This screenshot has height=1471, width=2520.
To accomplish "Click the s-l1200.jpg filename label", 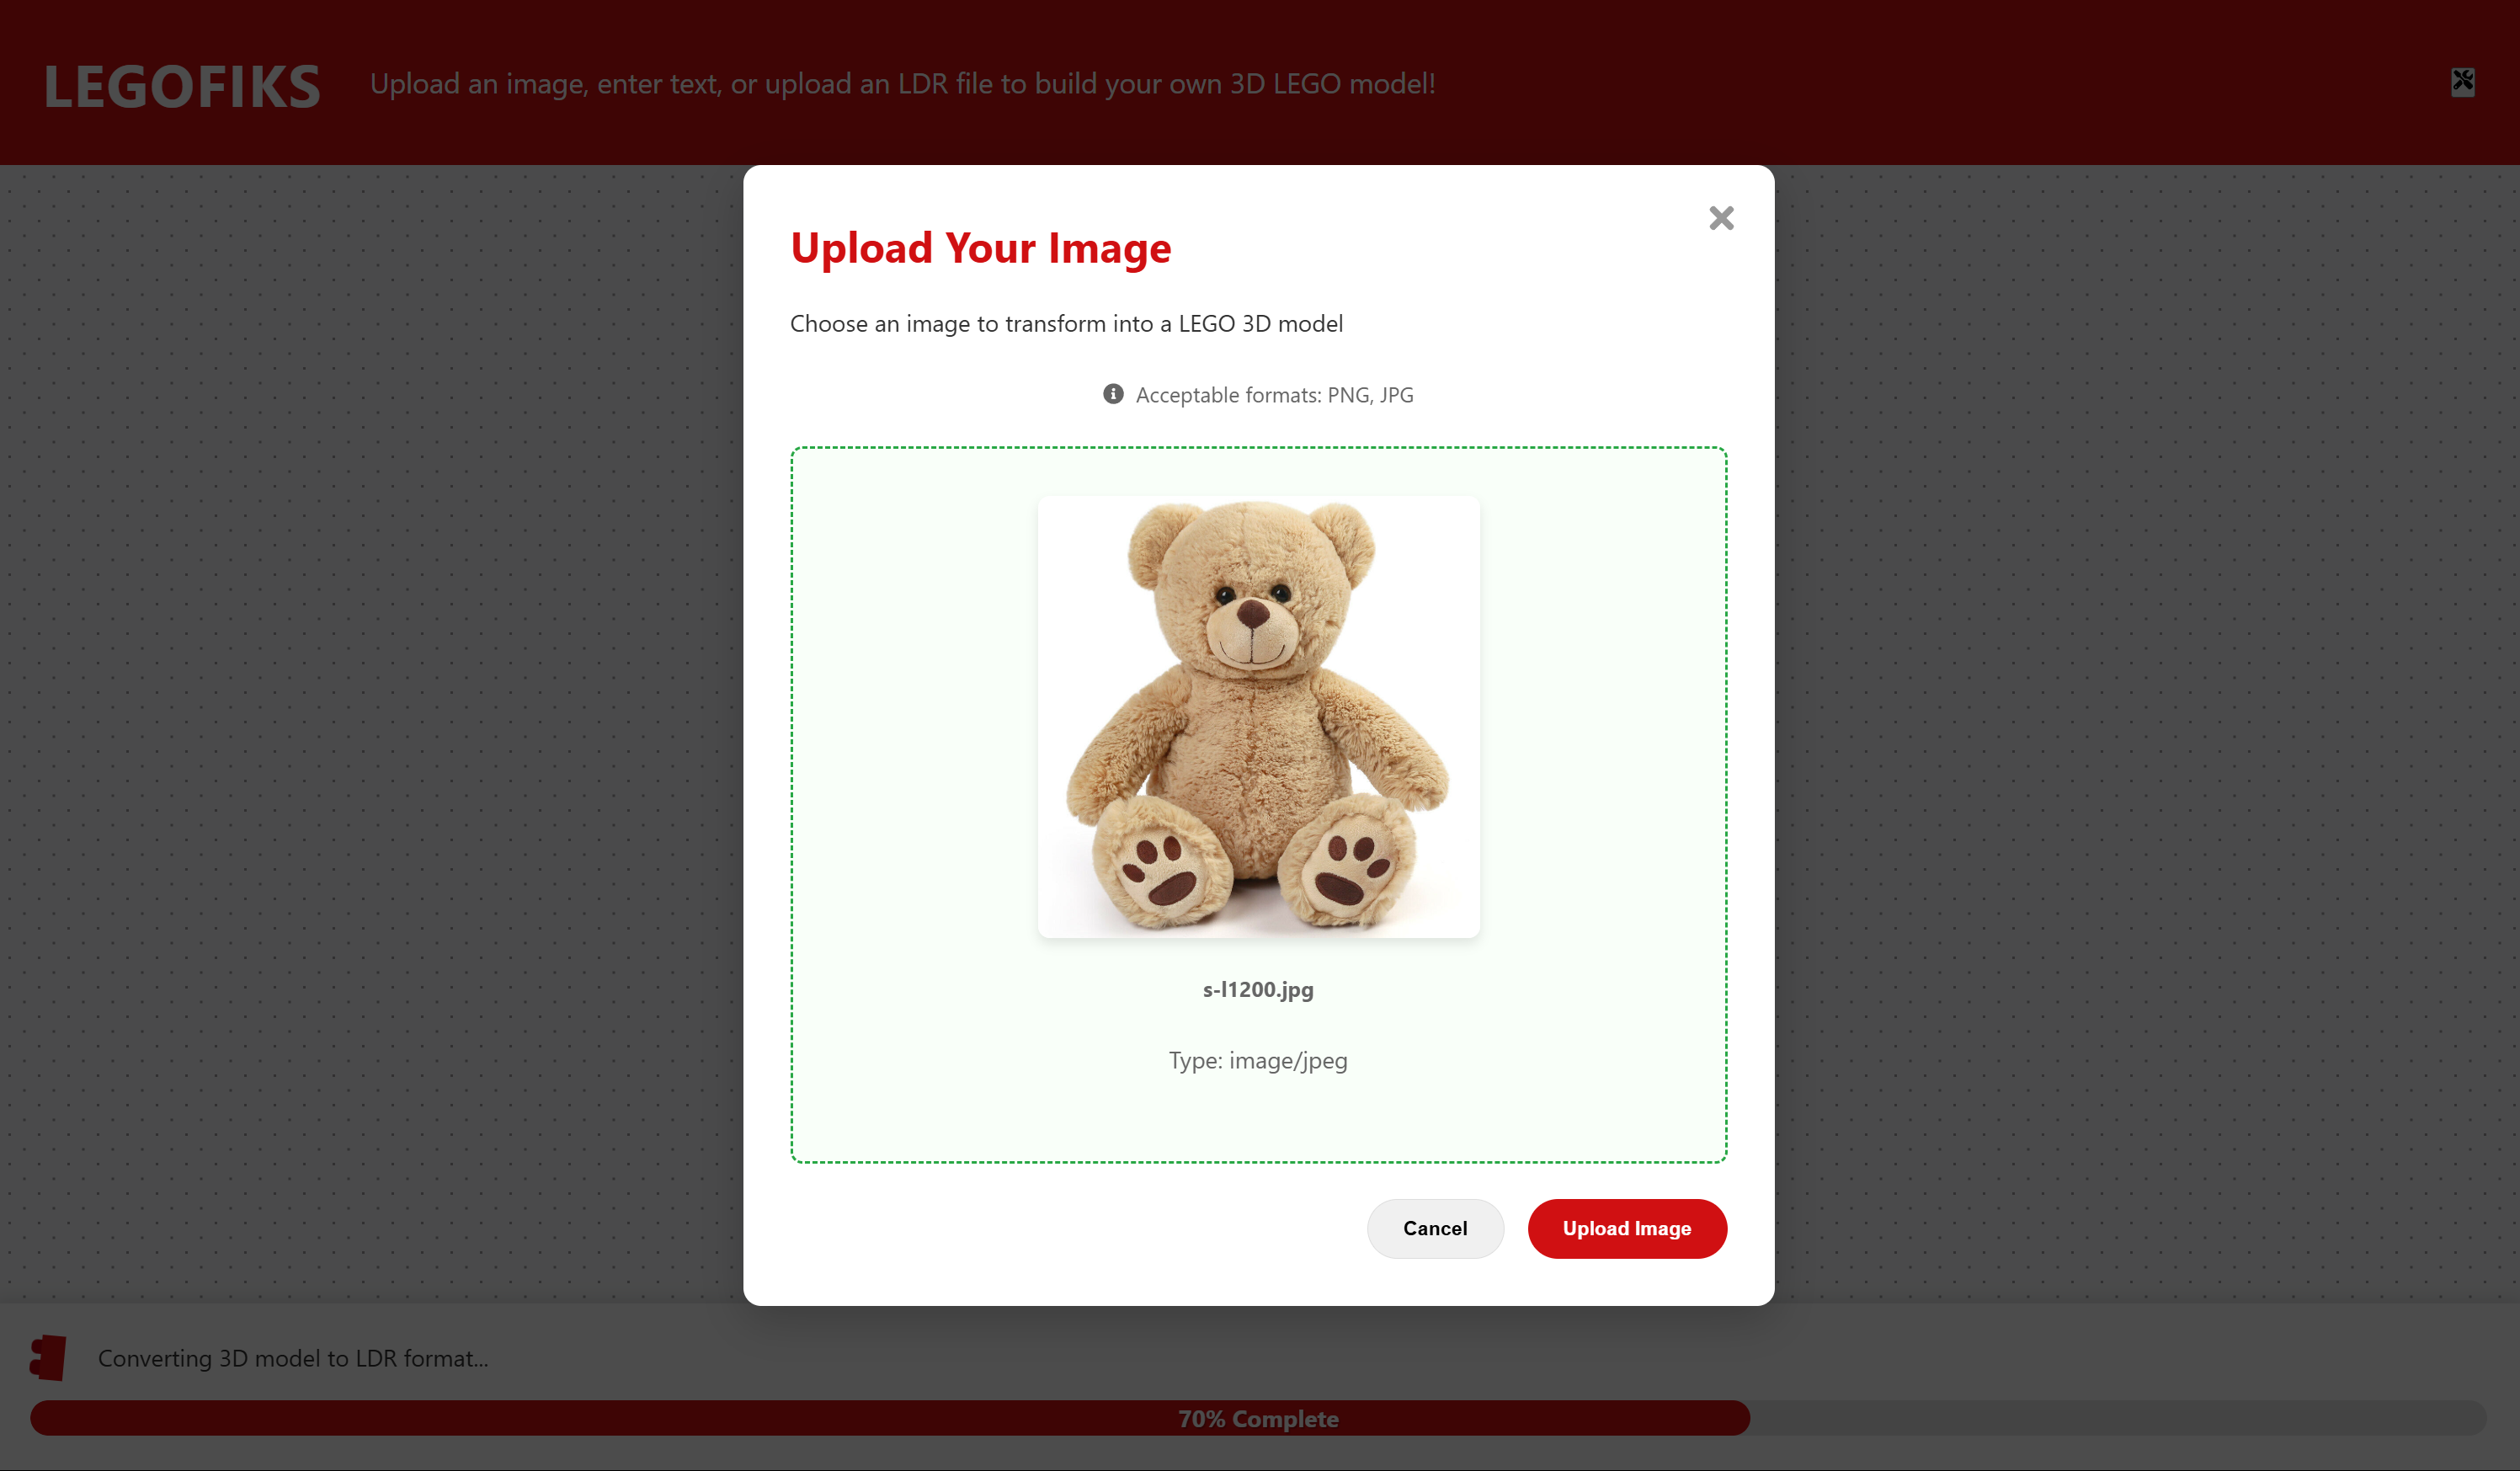I will pos(1258,989).
